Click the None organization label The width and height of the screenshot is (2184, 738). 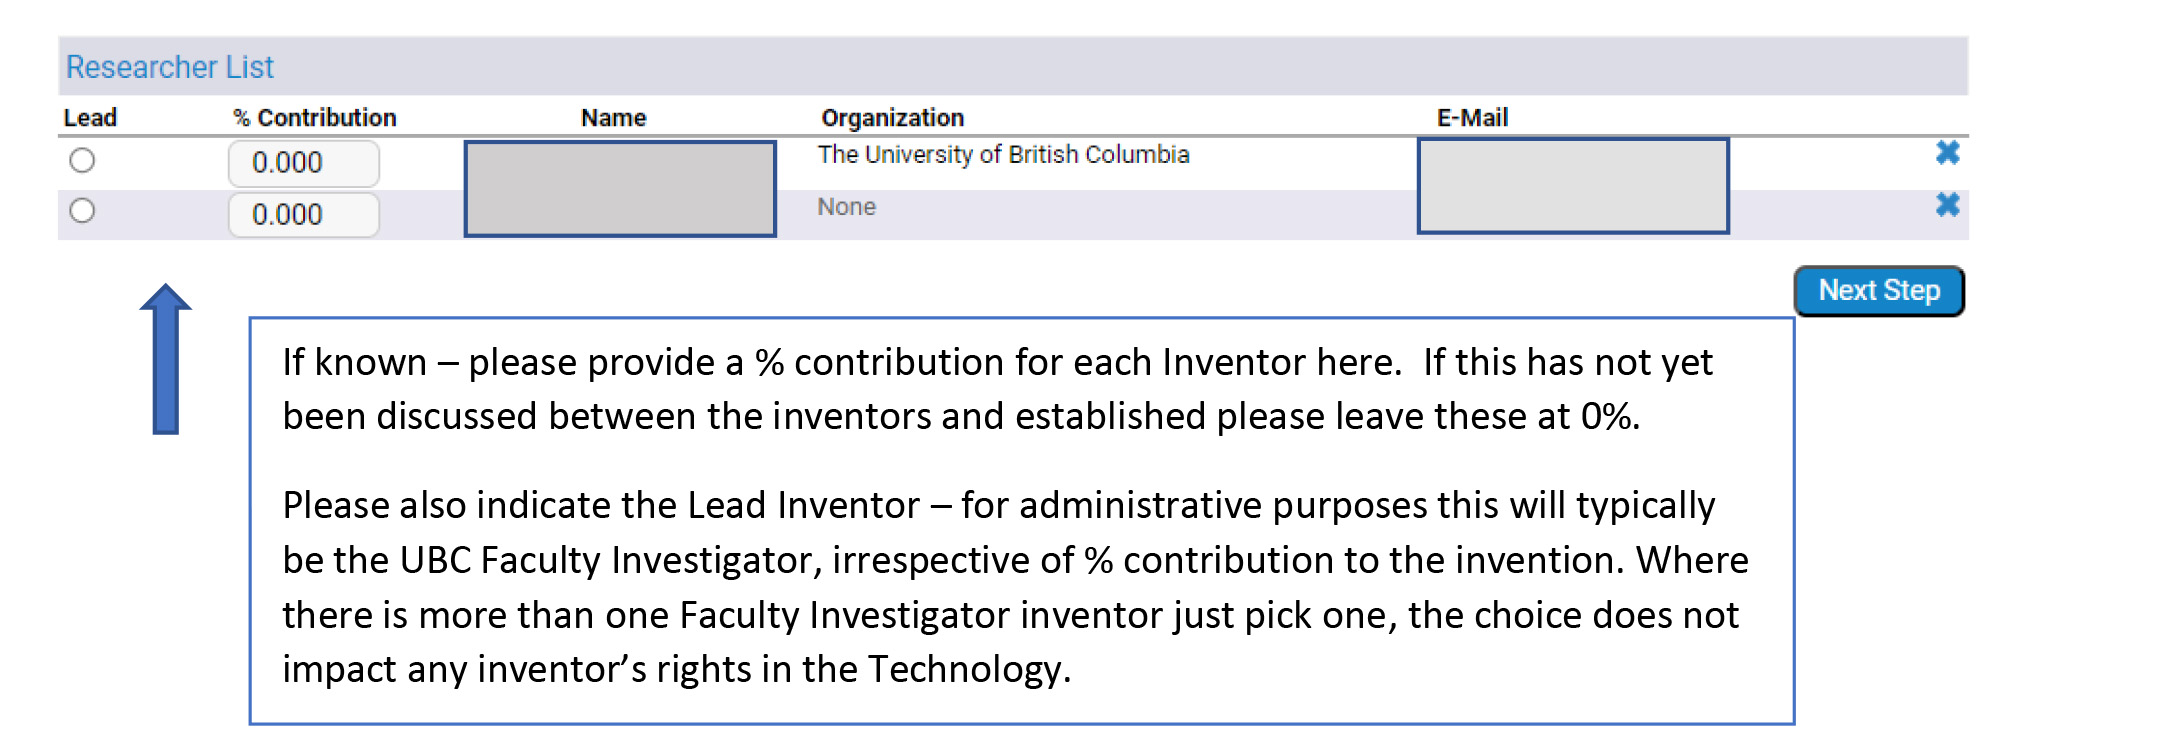click(846, 207)
